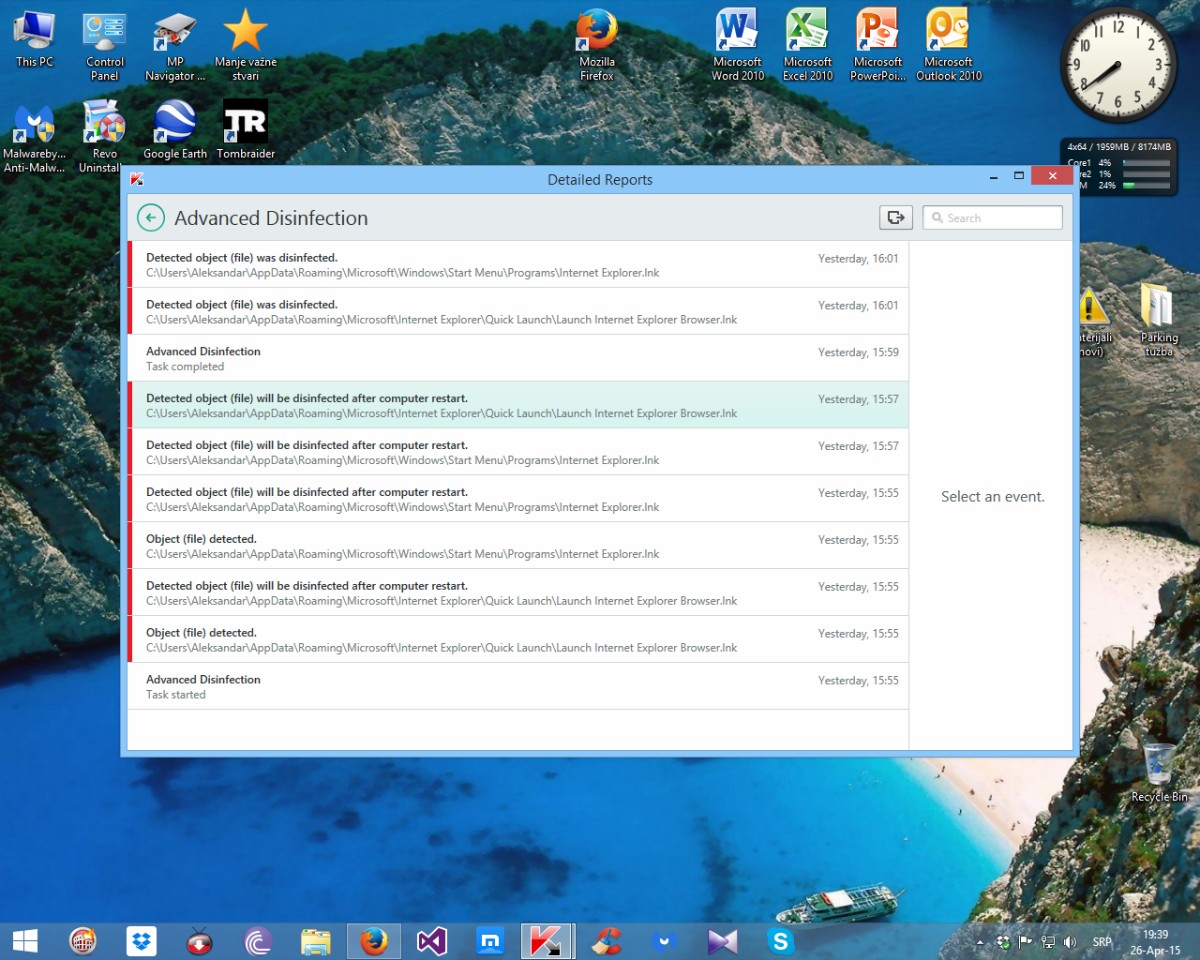The height and width of the screenshot is (960, 1200).
Task: Open File Explorer from the taskbar
Action: point(316,941)
